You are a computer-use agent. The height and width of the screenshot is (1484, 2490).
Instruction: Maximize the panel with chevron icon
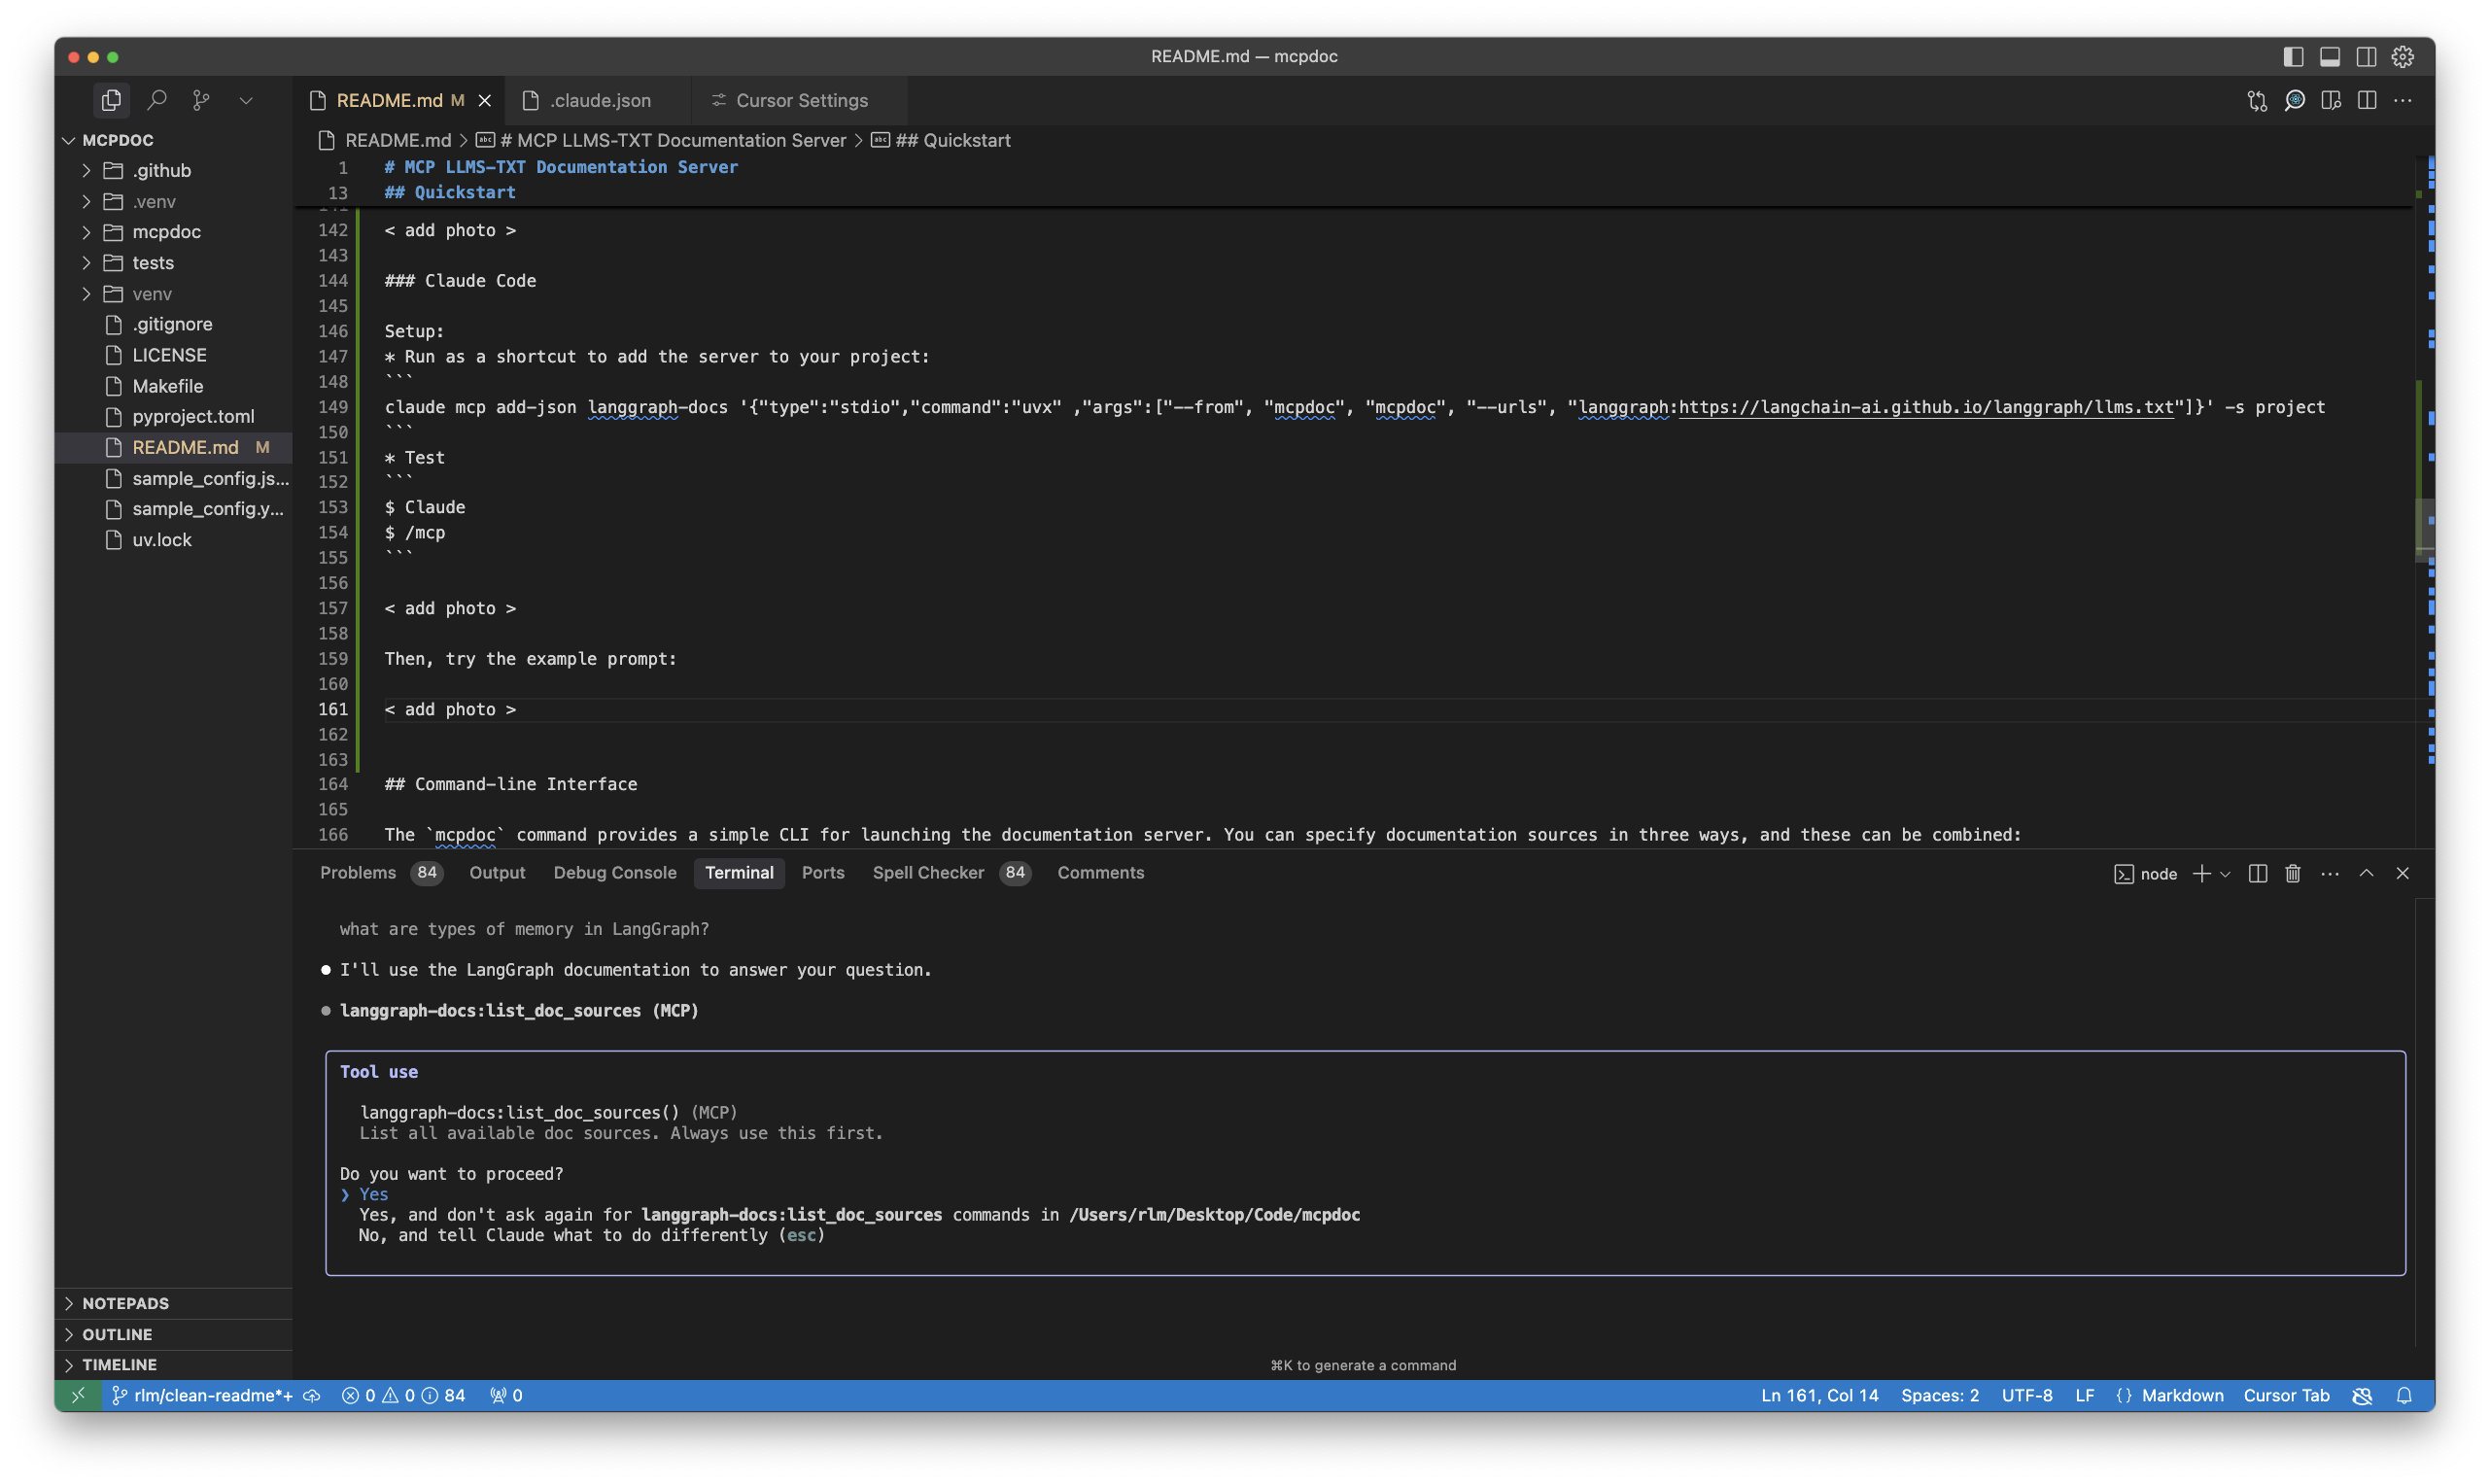tap(2366, 873)
